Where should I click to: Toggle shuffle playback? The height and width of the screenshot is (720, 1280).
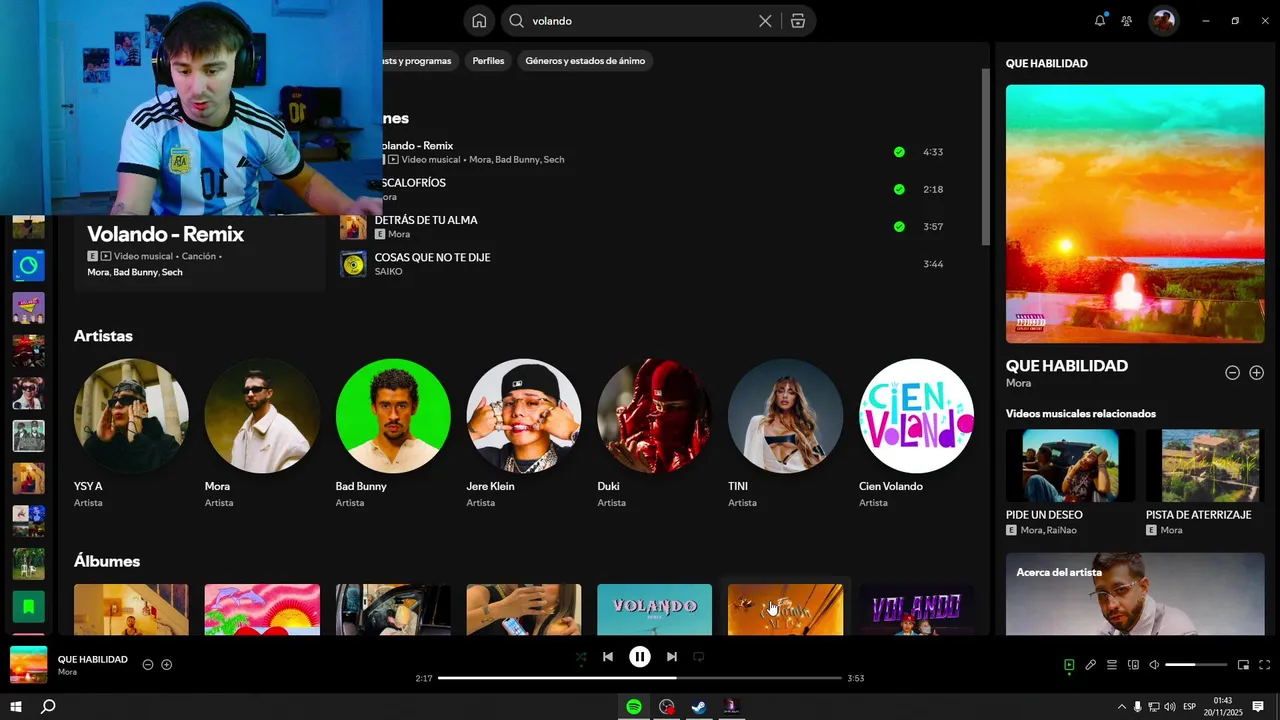coord(581,657)
